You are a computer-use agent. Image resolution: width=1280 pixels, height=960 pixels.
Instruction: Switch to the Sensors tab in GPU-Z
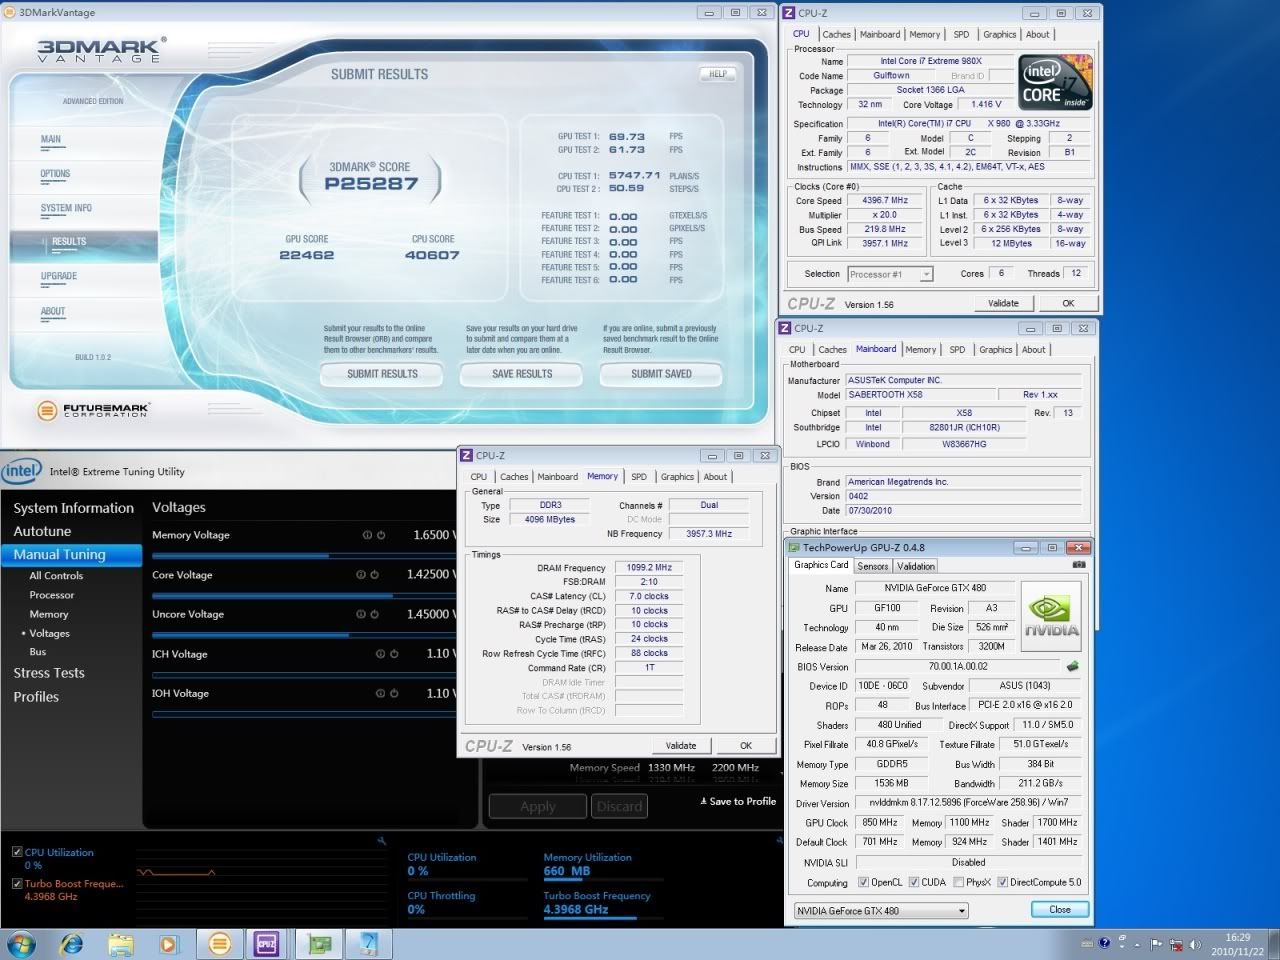872,566
